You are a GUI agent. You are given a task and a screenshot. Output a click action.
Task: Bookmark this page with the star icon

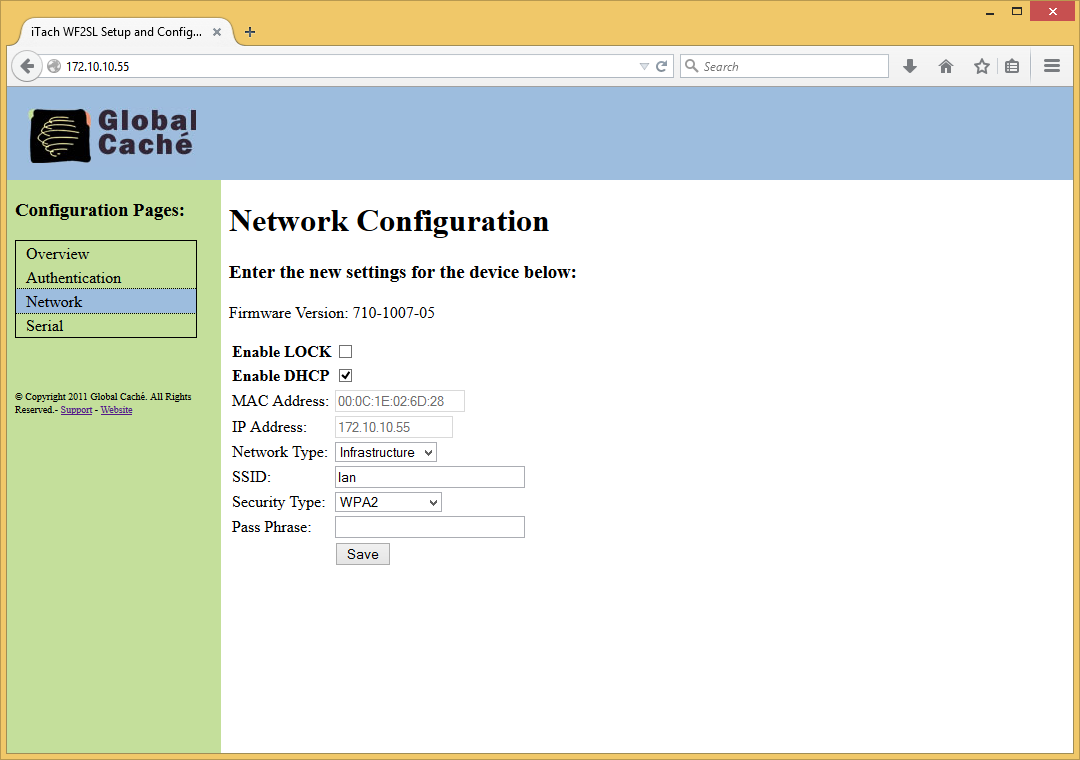pyautogui.click(x=982, y=66)
